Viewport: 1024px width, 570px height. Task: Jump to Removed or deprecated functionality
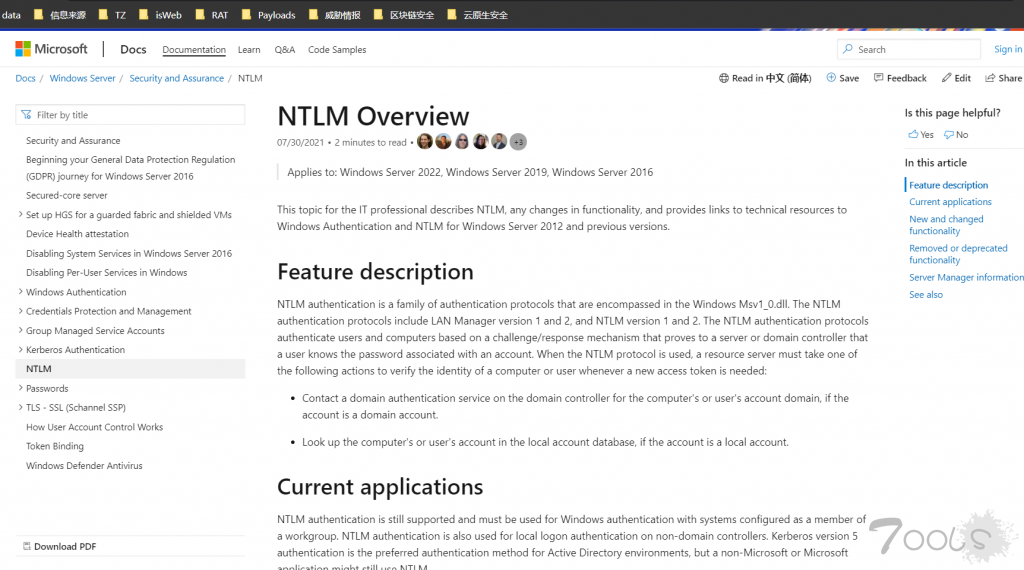tap(958, 254)
